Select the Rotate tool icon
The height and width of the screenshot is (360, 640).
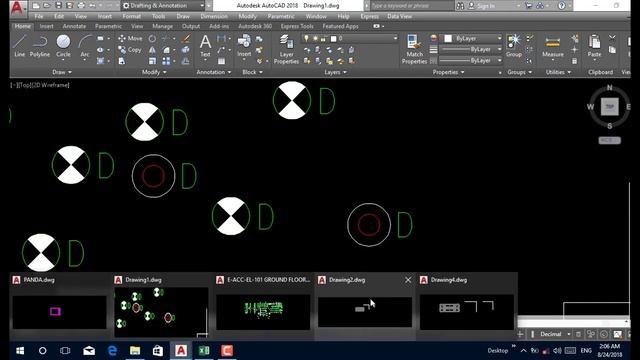(x=152, y=38)
